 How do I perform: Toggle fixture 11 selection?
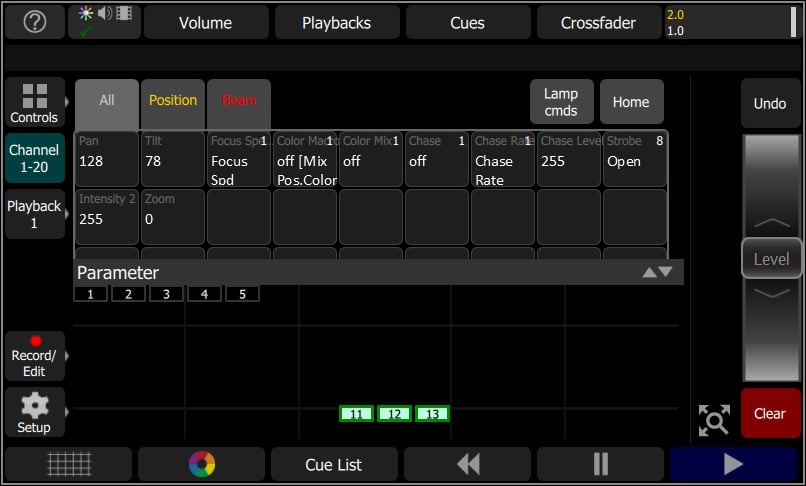point(357,413)
